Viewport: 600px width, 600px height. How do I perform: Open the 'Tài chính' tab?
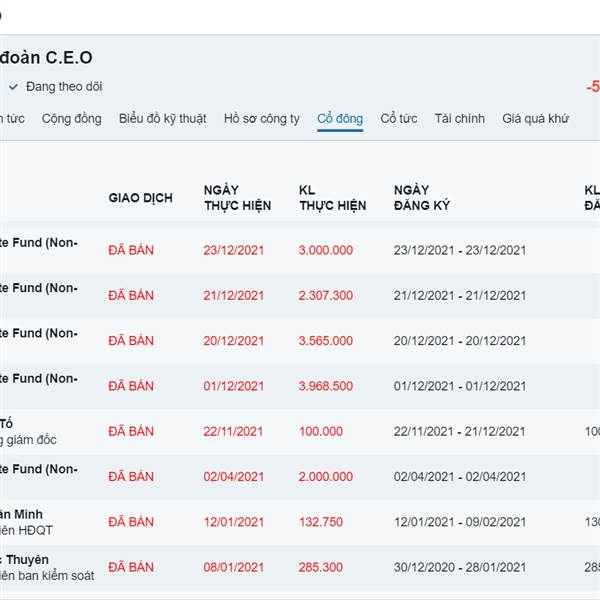(460, 119)
